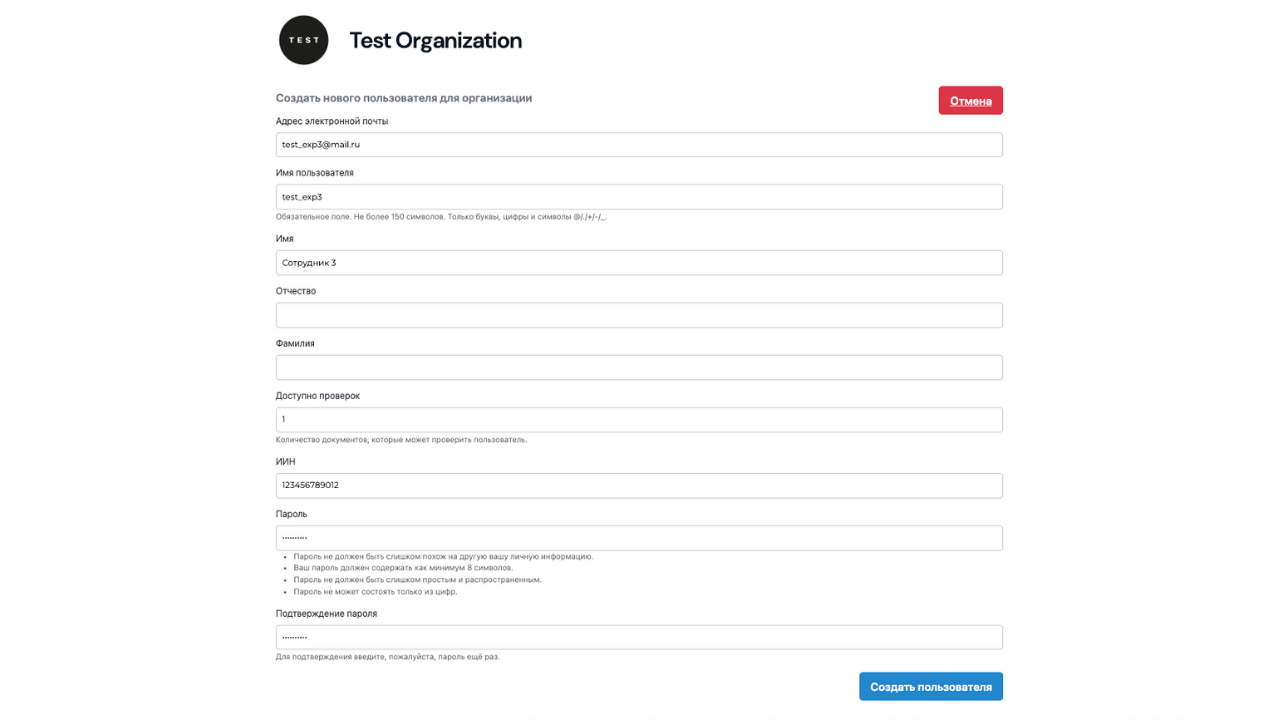This screenshot has width=1280, height=720.
Task: Click the Подтверждение пароля masked input
Action: click(x=639, y=638)
